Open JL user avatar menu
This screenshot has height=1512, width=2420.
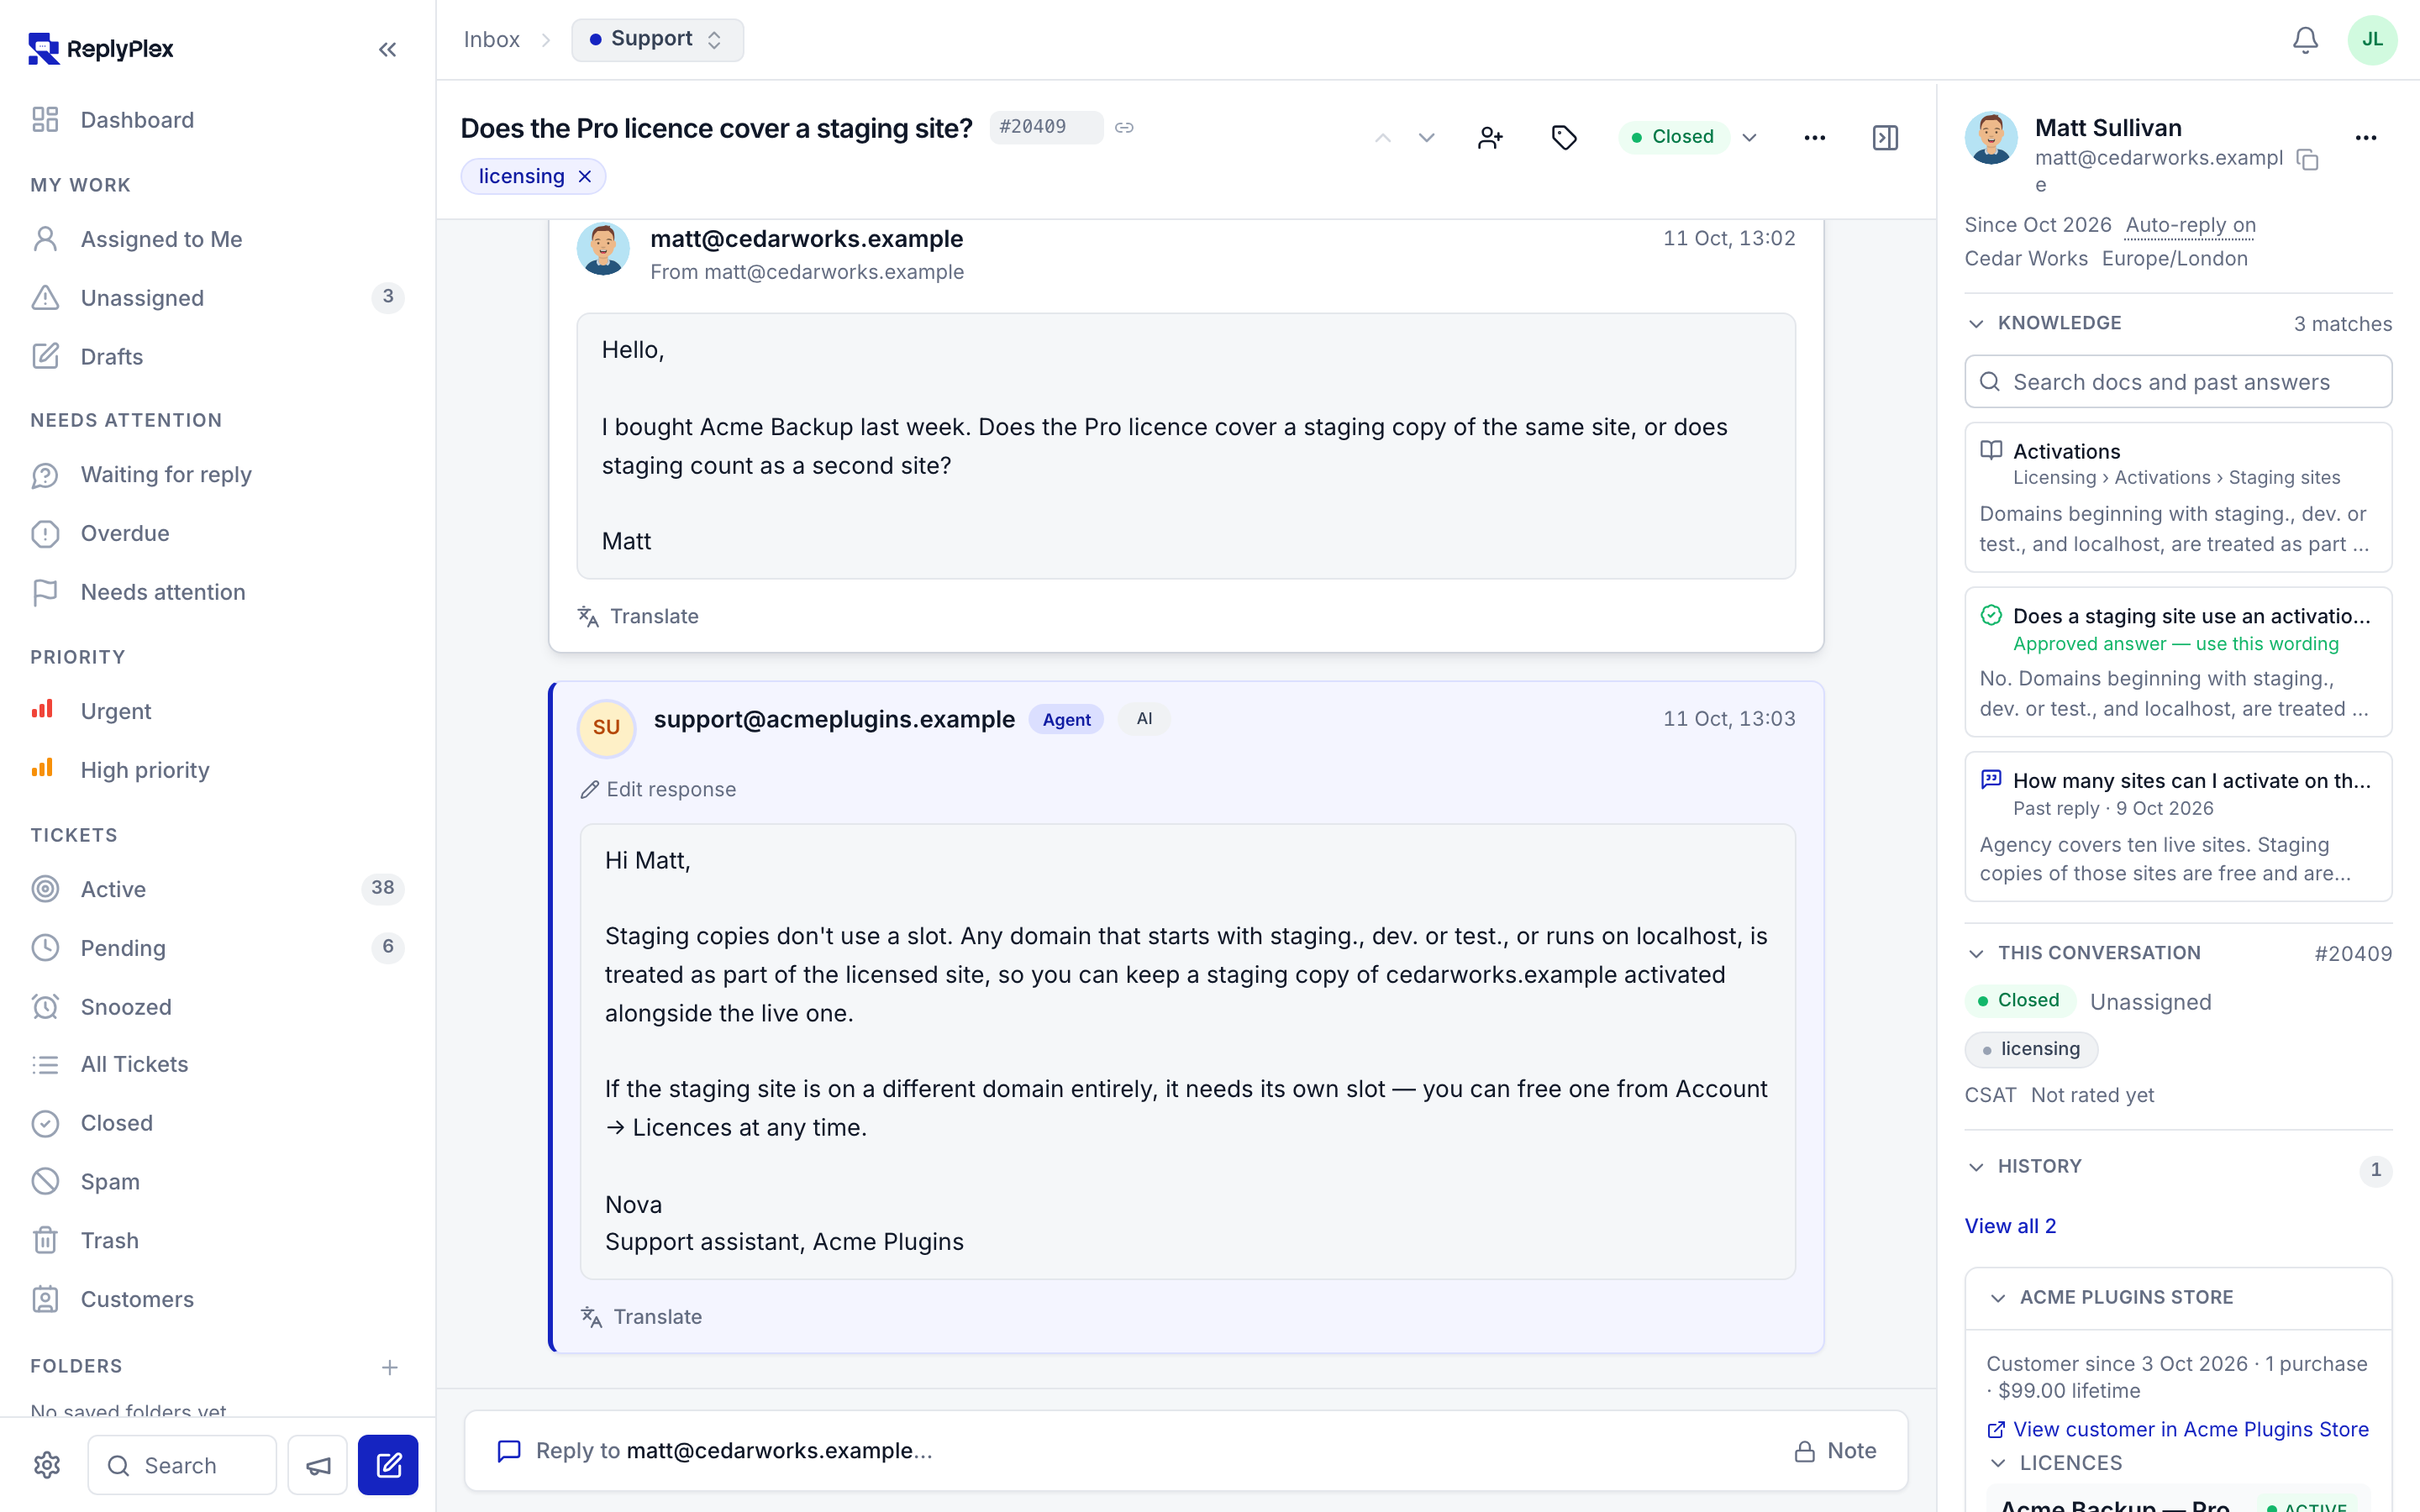coord(2372,40)
